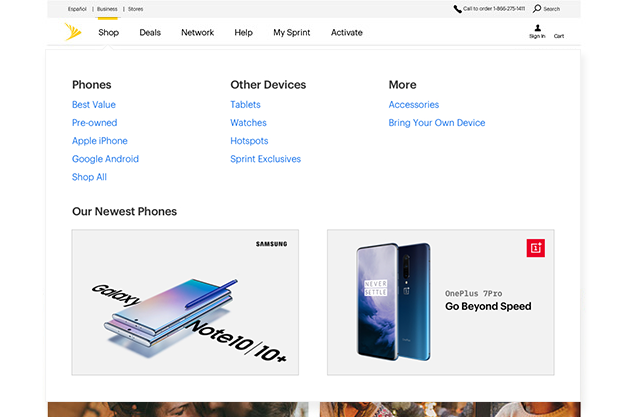Click the Samsung brand logo
625x417 pixels.
click(x=271, y=244)
